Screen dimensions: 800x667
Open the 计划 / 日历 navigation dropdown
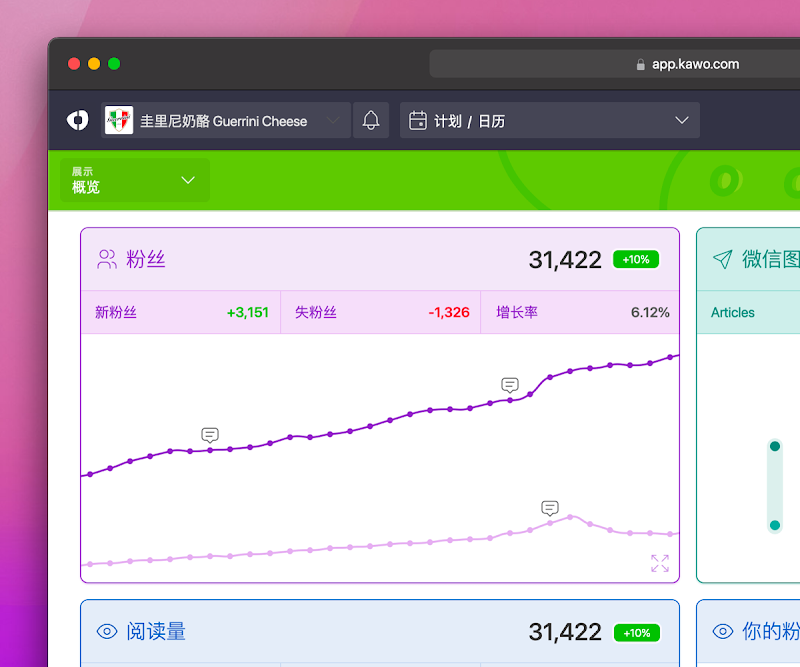tap(549, 120)
